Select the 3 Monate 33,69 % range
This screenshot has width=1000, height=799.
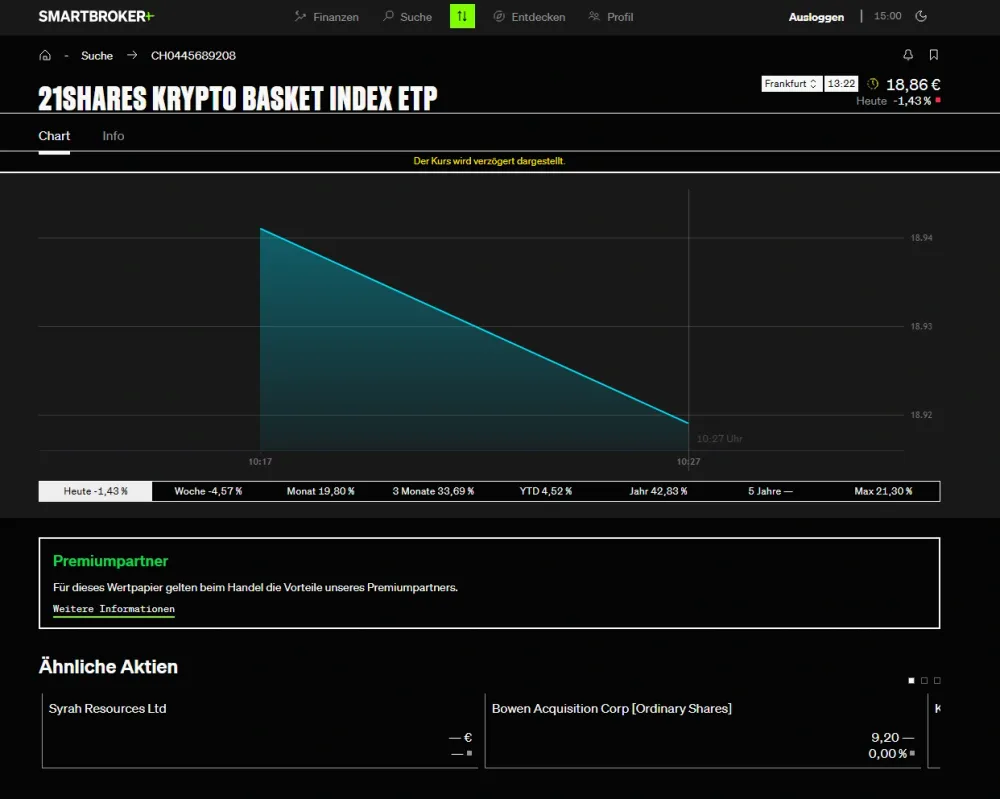point(433,491)
